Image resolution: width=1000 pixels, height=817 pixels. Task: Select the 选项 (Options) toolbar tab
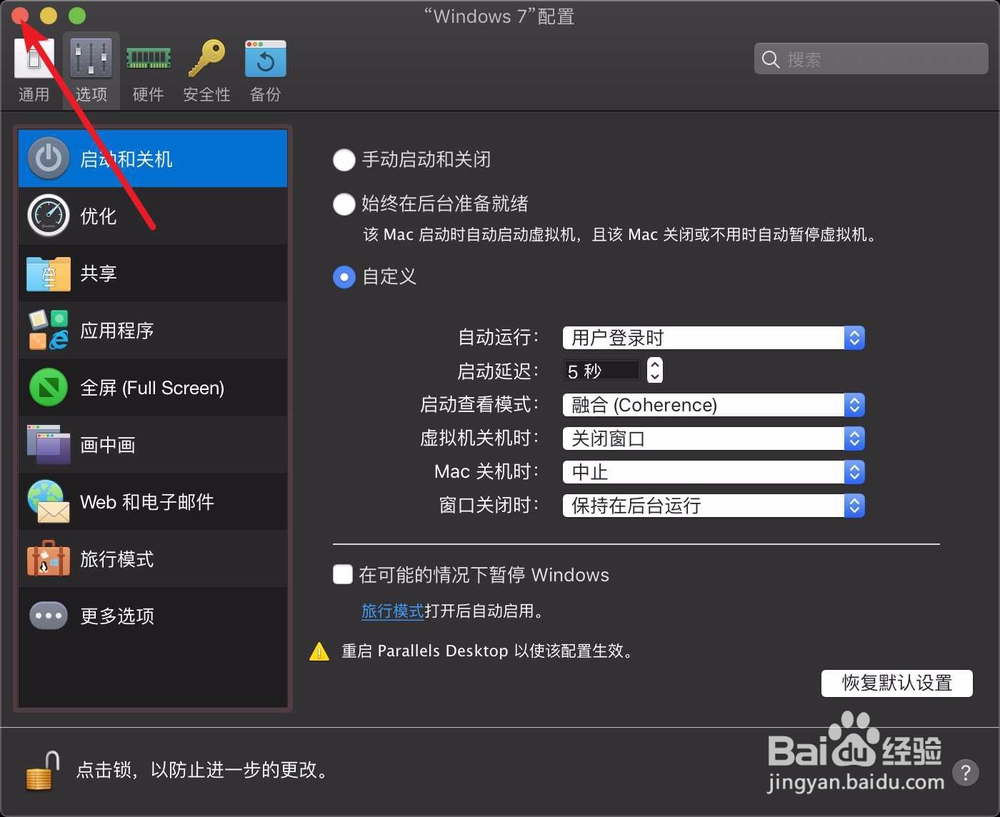91,71
